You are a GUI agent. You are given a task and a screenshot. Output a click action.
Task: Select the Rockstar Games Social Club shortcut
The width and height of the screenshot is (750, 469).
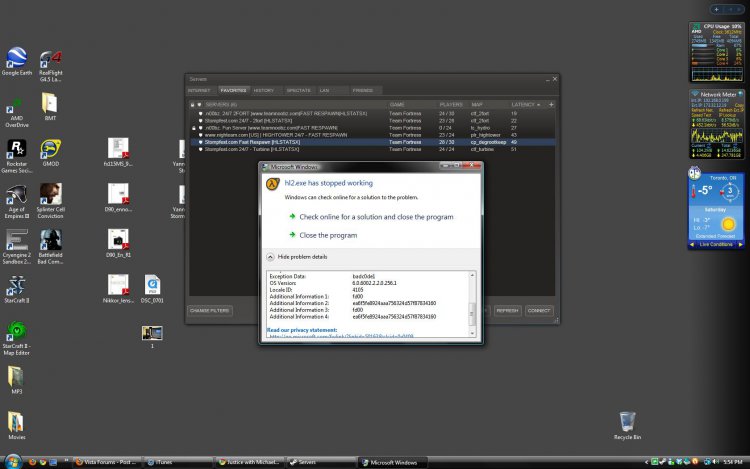[x=17, y=156]
